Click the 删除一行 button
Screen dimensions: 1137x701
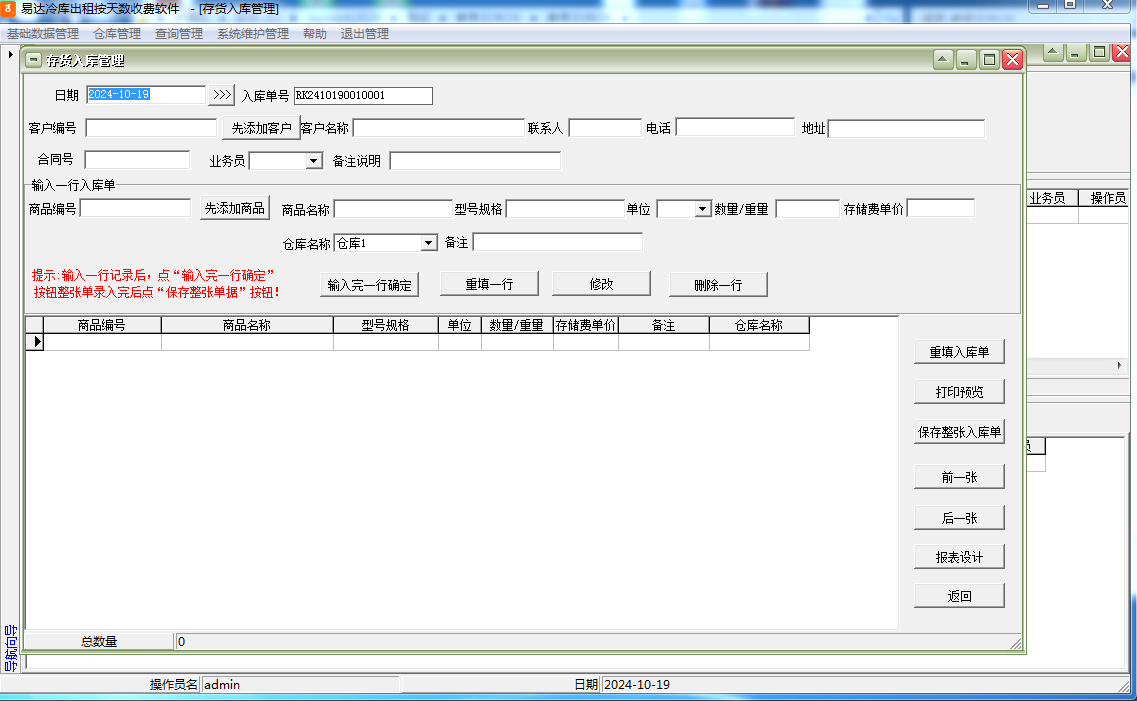718,285
